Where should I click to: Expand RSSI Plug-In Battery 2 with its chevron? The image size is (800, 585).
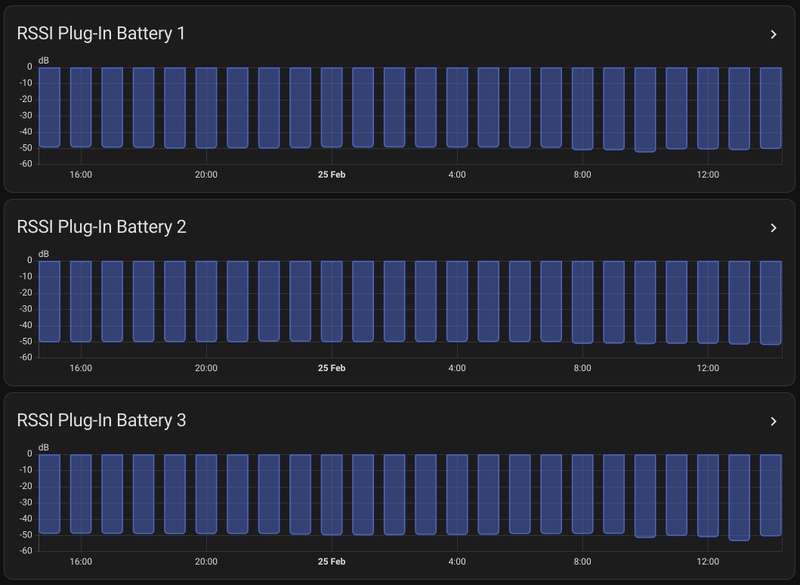773,228
